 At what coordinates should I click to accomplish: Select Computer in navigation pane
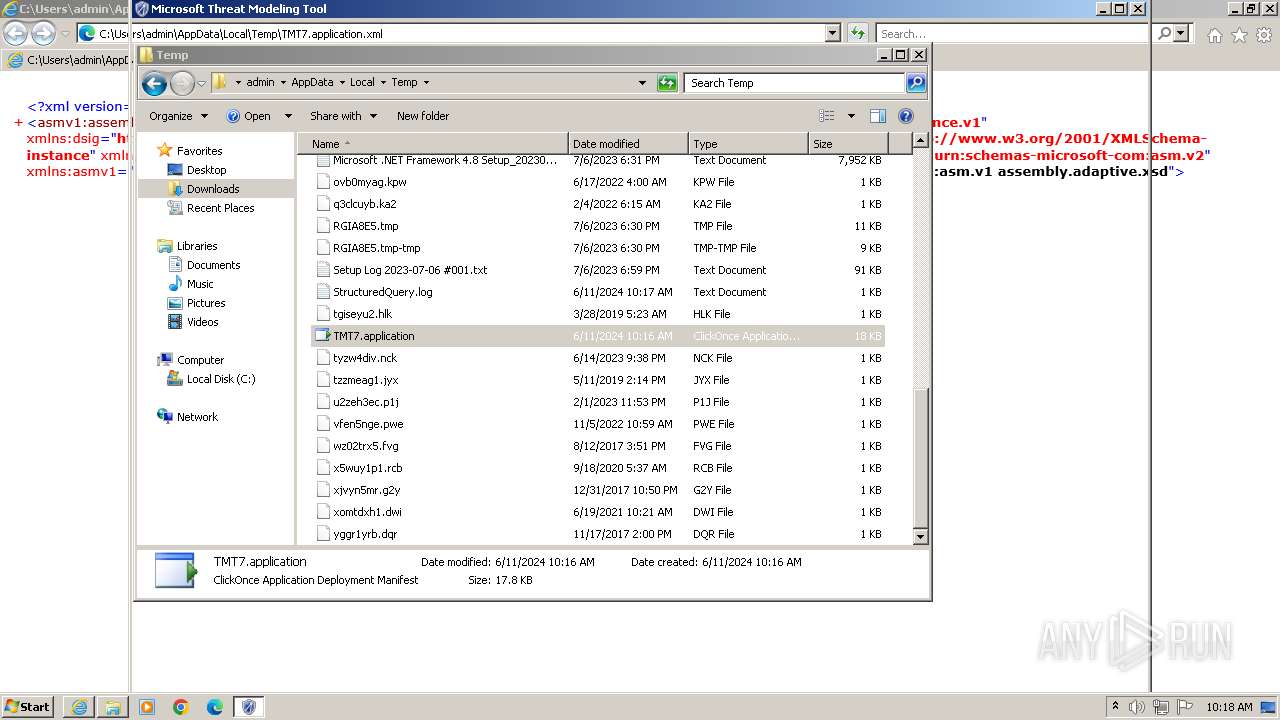(x=200, y=360)
